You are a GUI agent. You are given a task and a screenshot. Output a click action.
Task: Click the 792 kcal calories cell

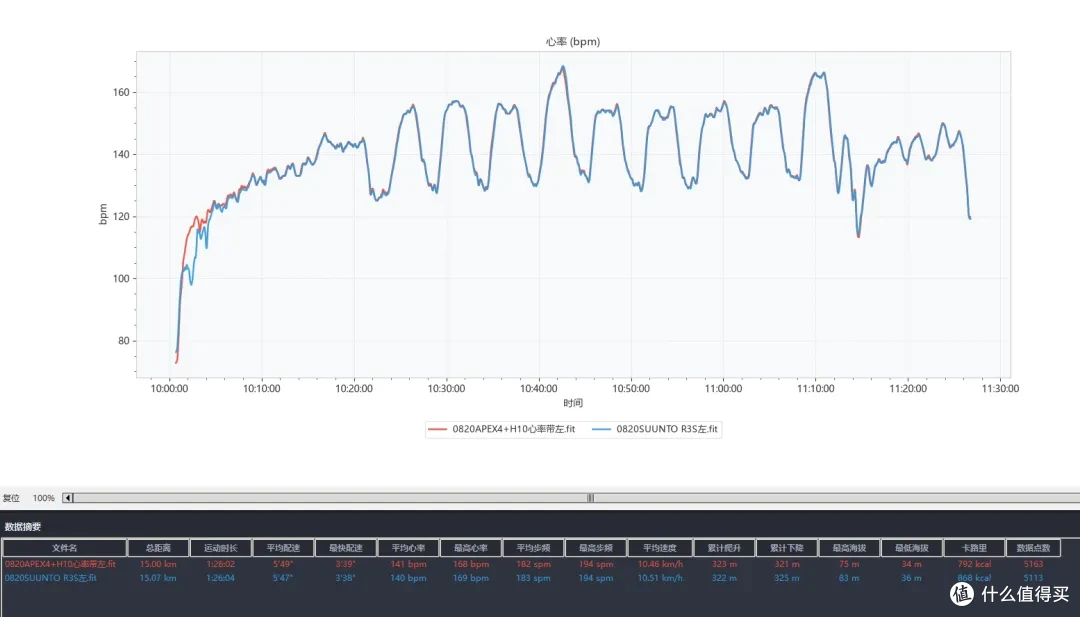point(975,564)
